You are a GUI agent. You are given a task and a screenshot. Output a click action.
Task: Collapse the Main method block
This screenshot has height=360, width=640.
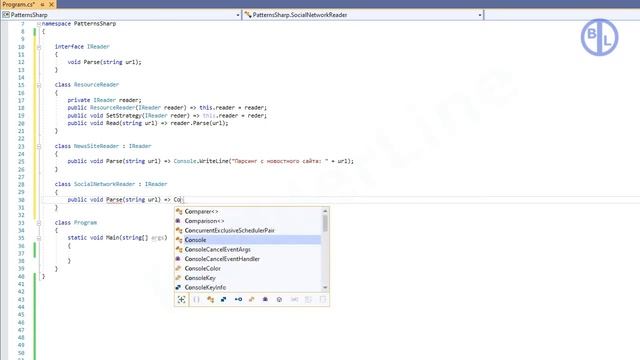[x=39, y=238]
